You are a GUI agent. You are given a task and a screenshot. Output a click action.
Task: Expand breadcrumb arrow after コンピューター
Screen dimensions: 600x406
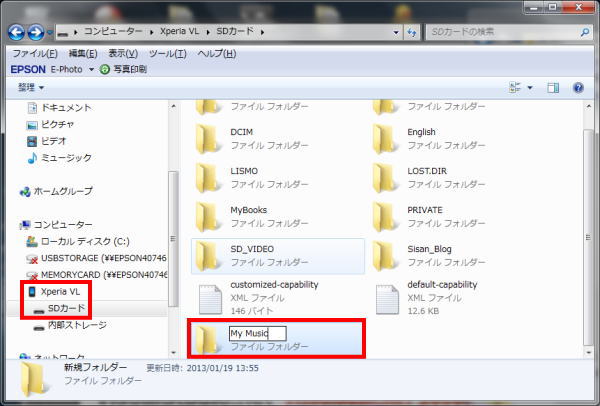[152, 33]
